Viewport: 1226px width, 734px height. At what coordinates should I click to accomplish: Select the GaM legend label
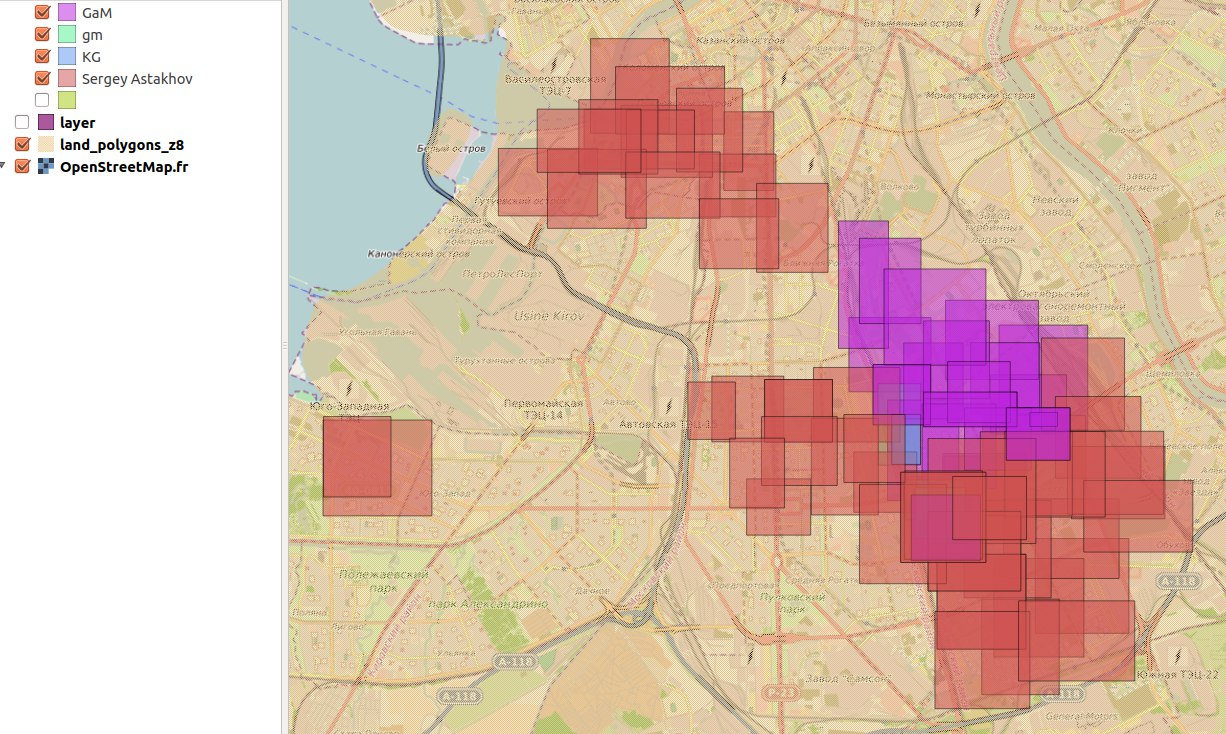tap(97, 13)
